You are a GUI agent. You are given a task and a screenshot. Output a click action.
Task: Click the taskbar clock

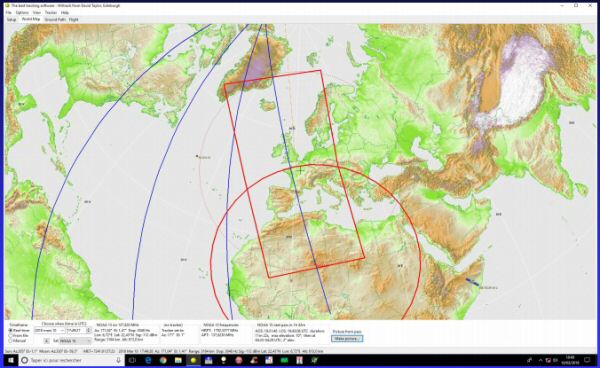click(x=571, y=360)
